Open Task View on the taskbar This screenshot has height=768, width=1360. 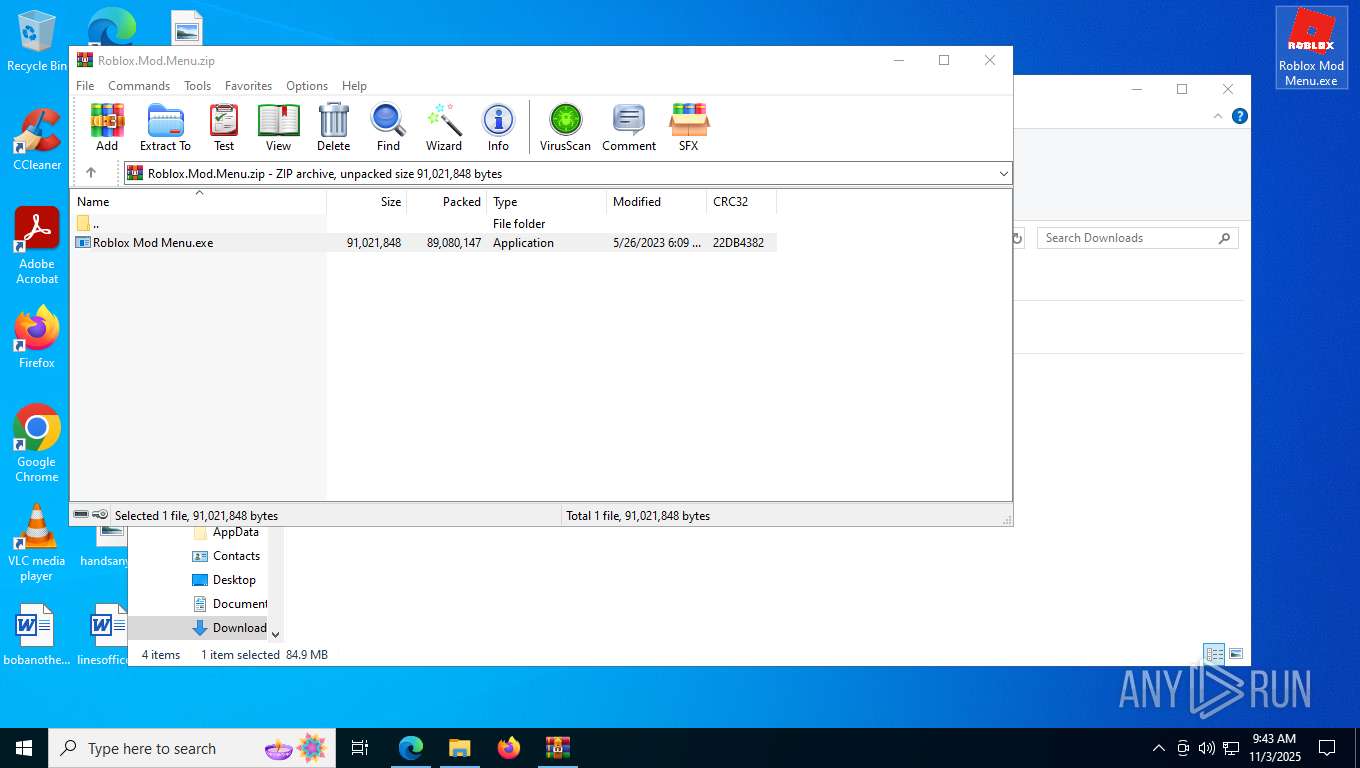click(x=360, y=748)
